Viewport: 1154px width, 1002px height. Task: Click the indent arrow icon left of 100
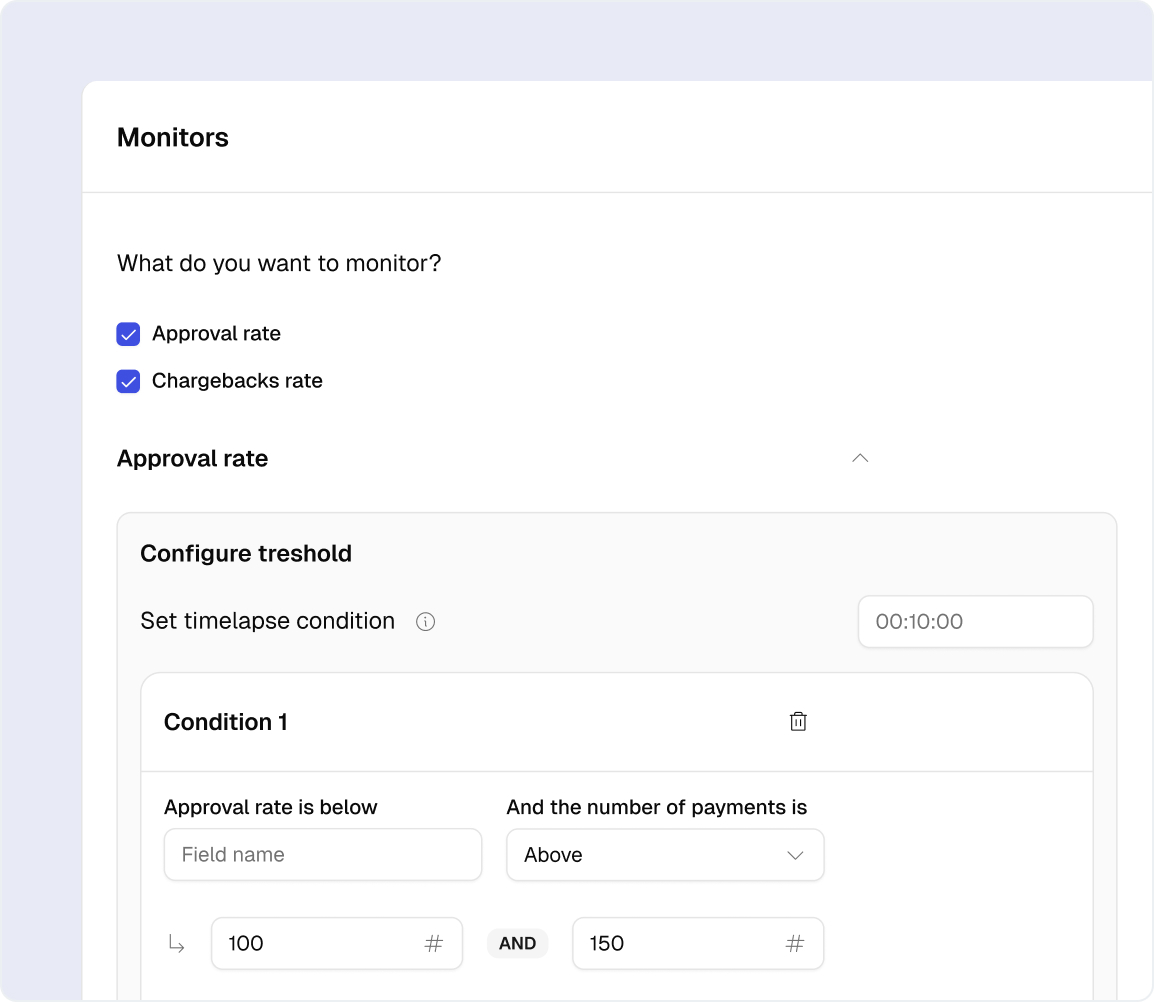point(177,944)
